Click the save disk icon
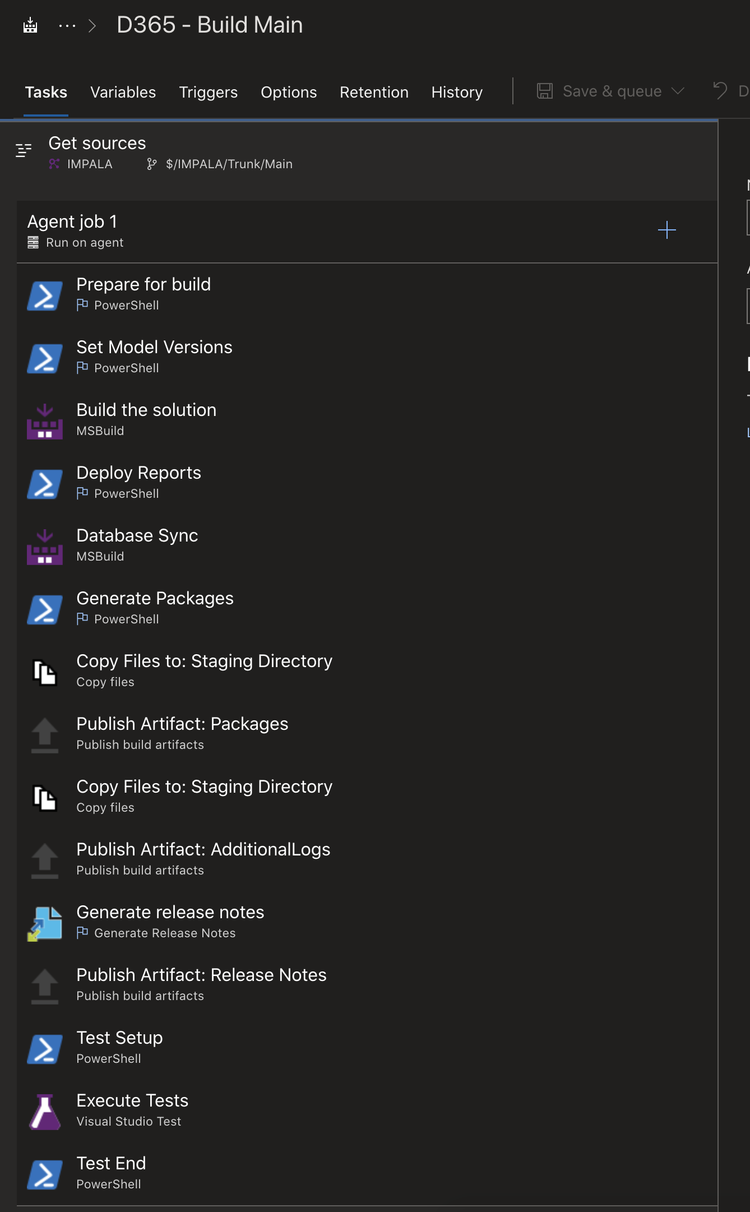 545,91
